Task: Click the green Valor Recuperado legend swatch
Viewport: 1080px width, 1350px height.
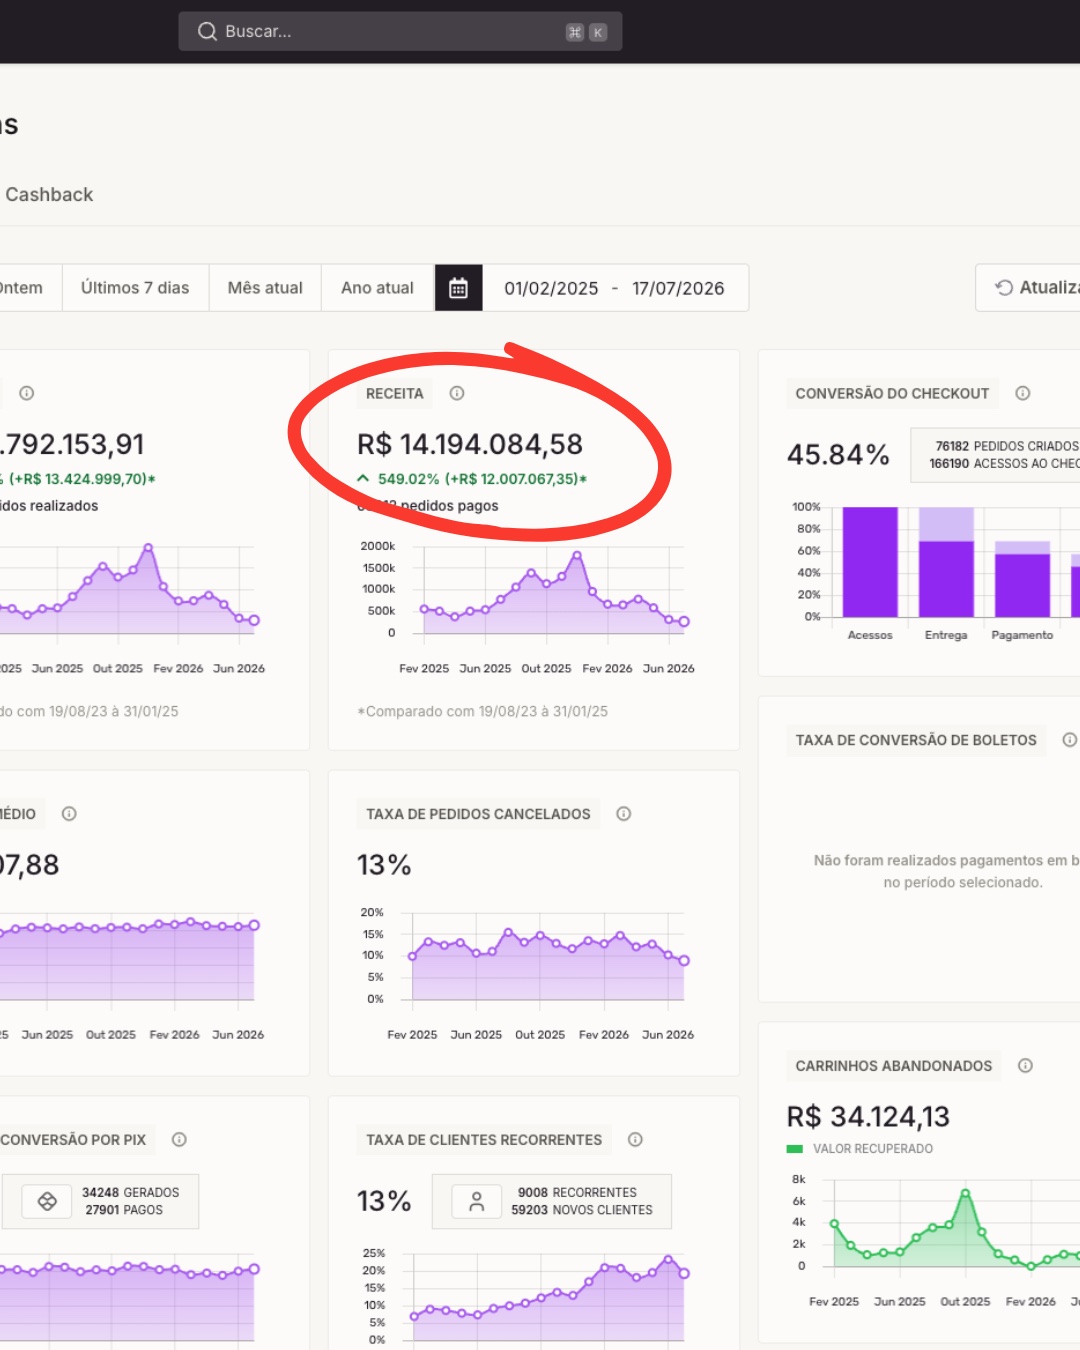Action: pyautogui.click(x=795, y=1149)
